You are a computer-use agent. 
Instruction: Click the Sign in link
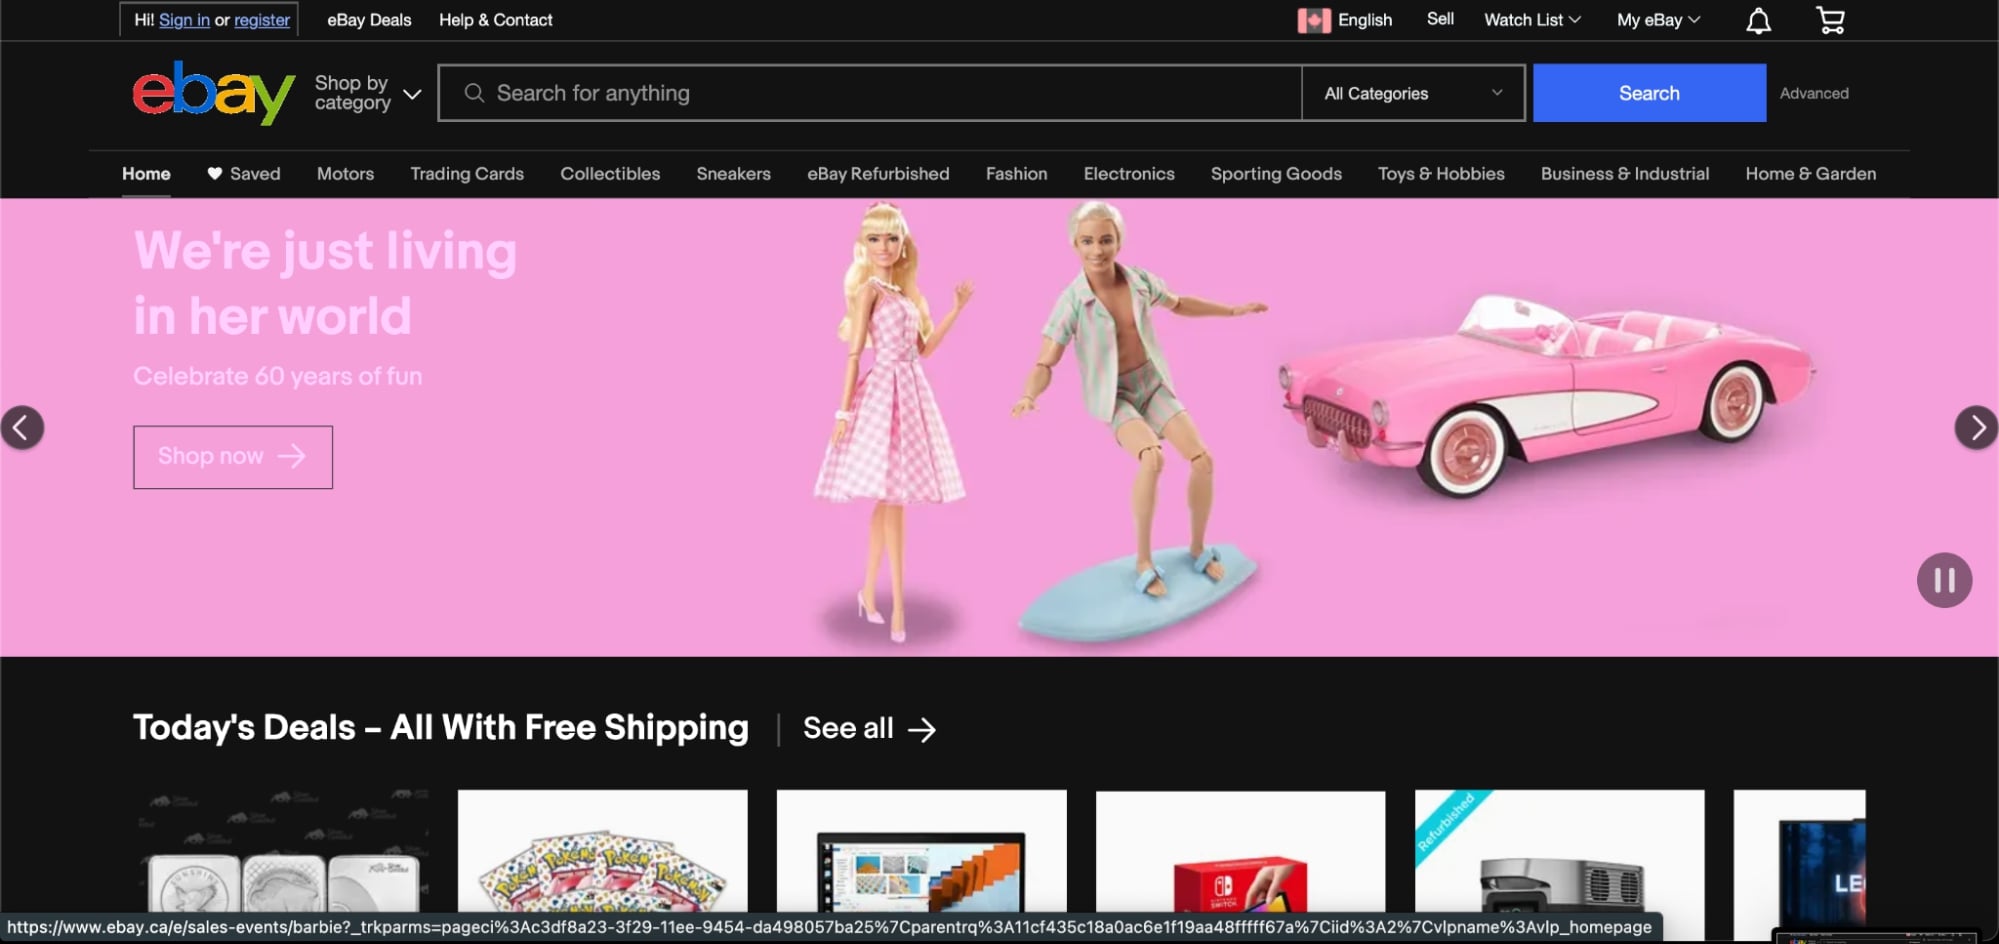click(x=184, y=20)
